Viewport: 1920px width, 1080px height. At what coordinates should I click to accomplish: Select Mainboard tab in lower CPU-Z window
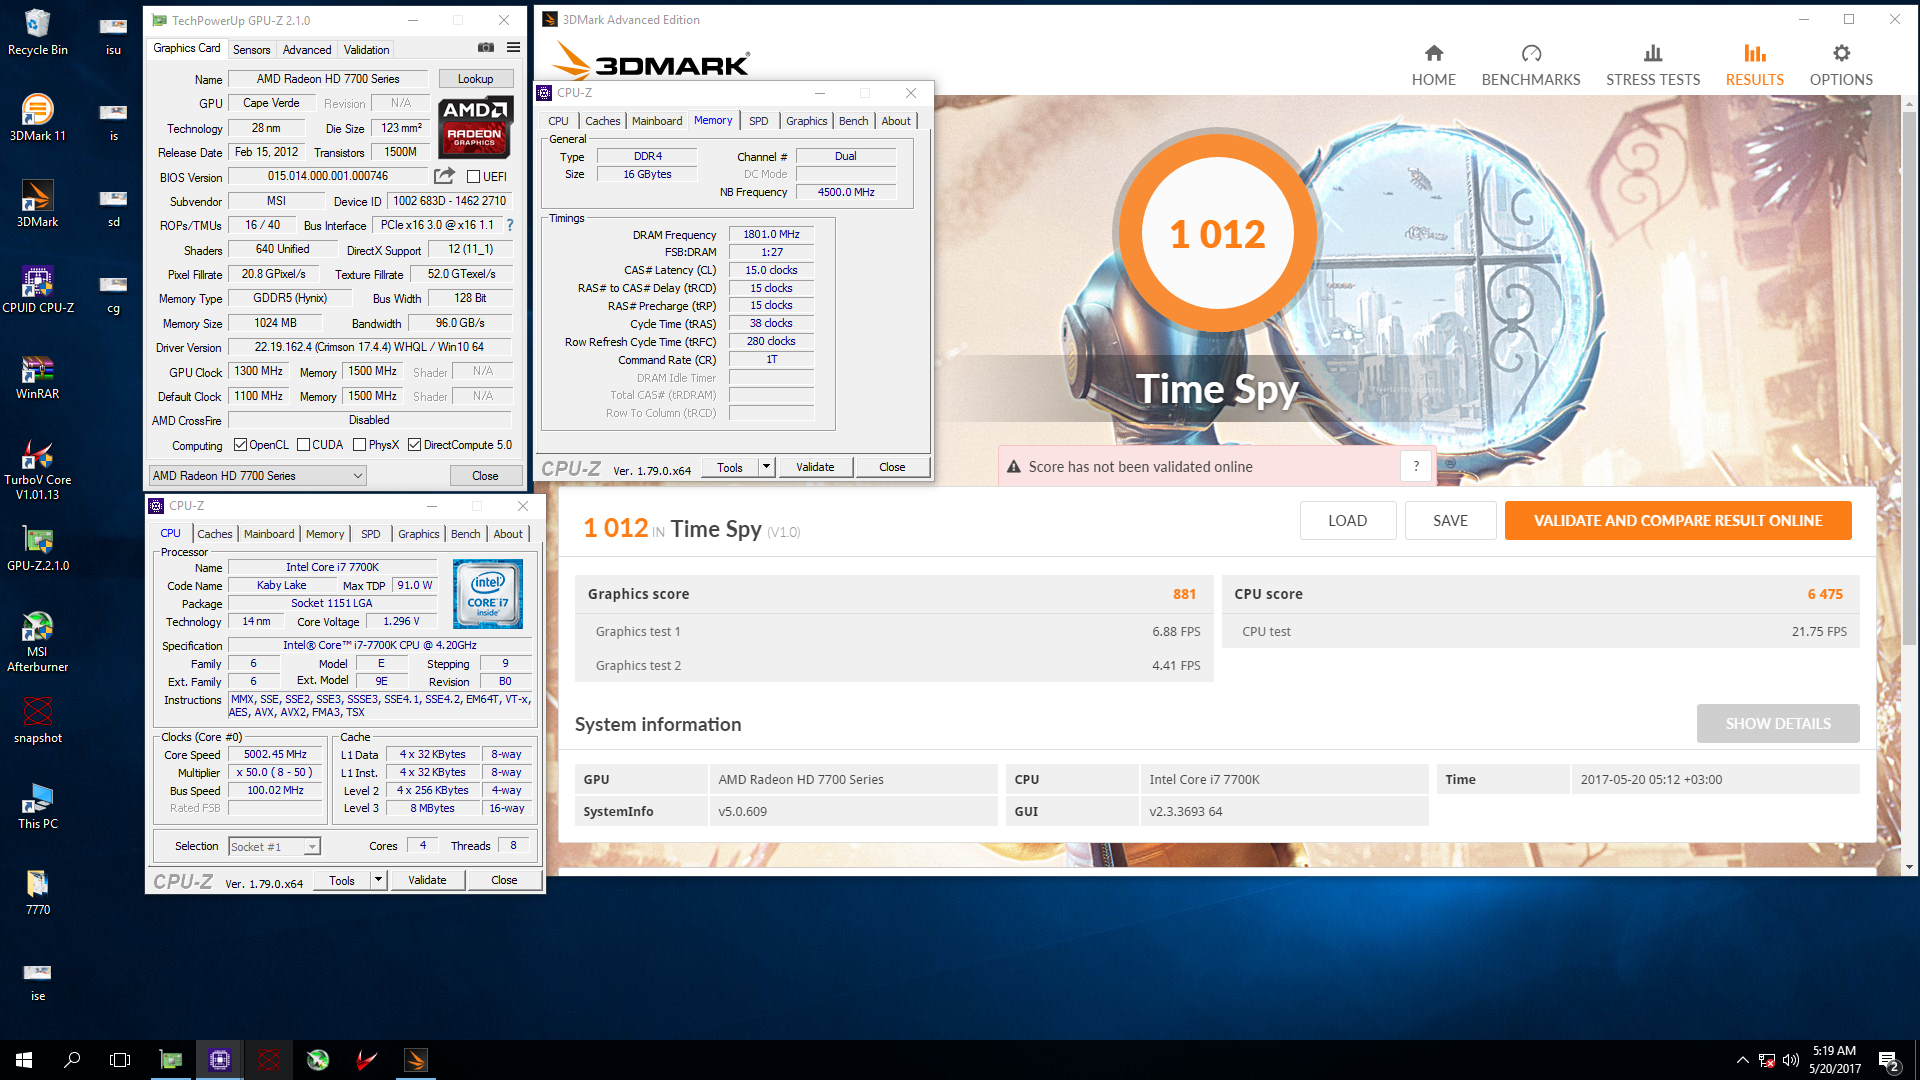pyautogui.click(x=269, y=534)
